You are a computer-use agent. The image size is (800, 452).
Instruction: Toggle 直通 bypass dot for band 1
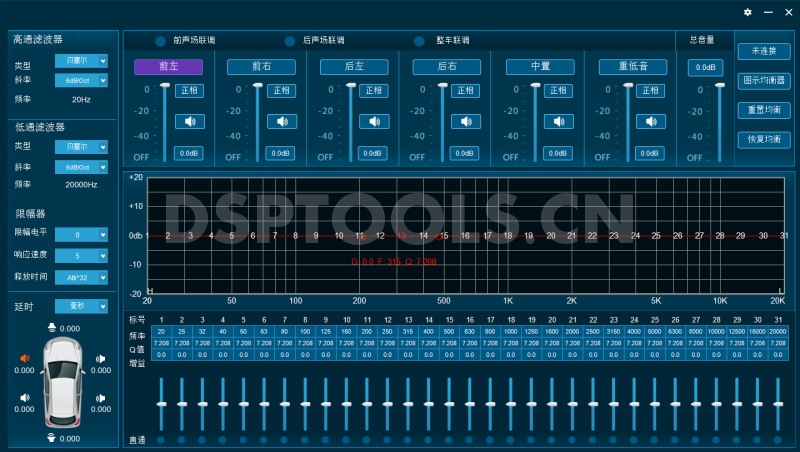click(x=161, y=440)
